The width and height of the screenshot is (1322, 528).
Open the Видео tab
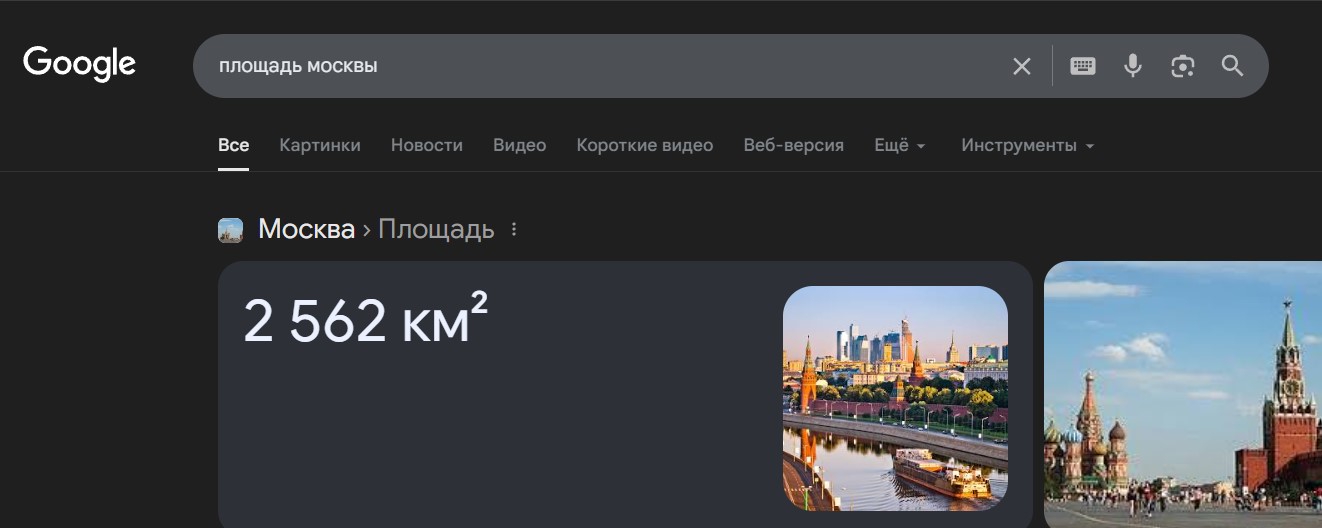click(x=519, y=145)
